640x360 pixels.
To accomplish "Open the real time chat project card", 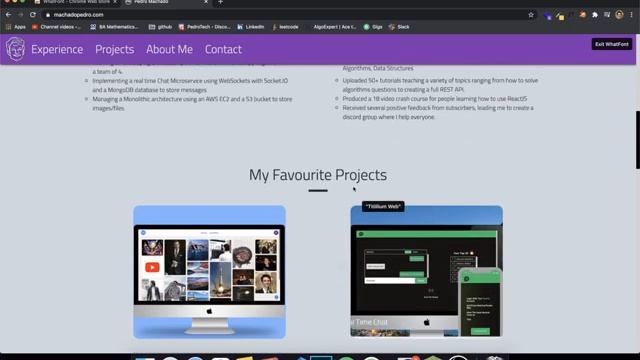I will click(x=427, y=272).
